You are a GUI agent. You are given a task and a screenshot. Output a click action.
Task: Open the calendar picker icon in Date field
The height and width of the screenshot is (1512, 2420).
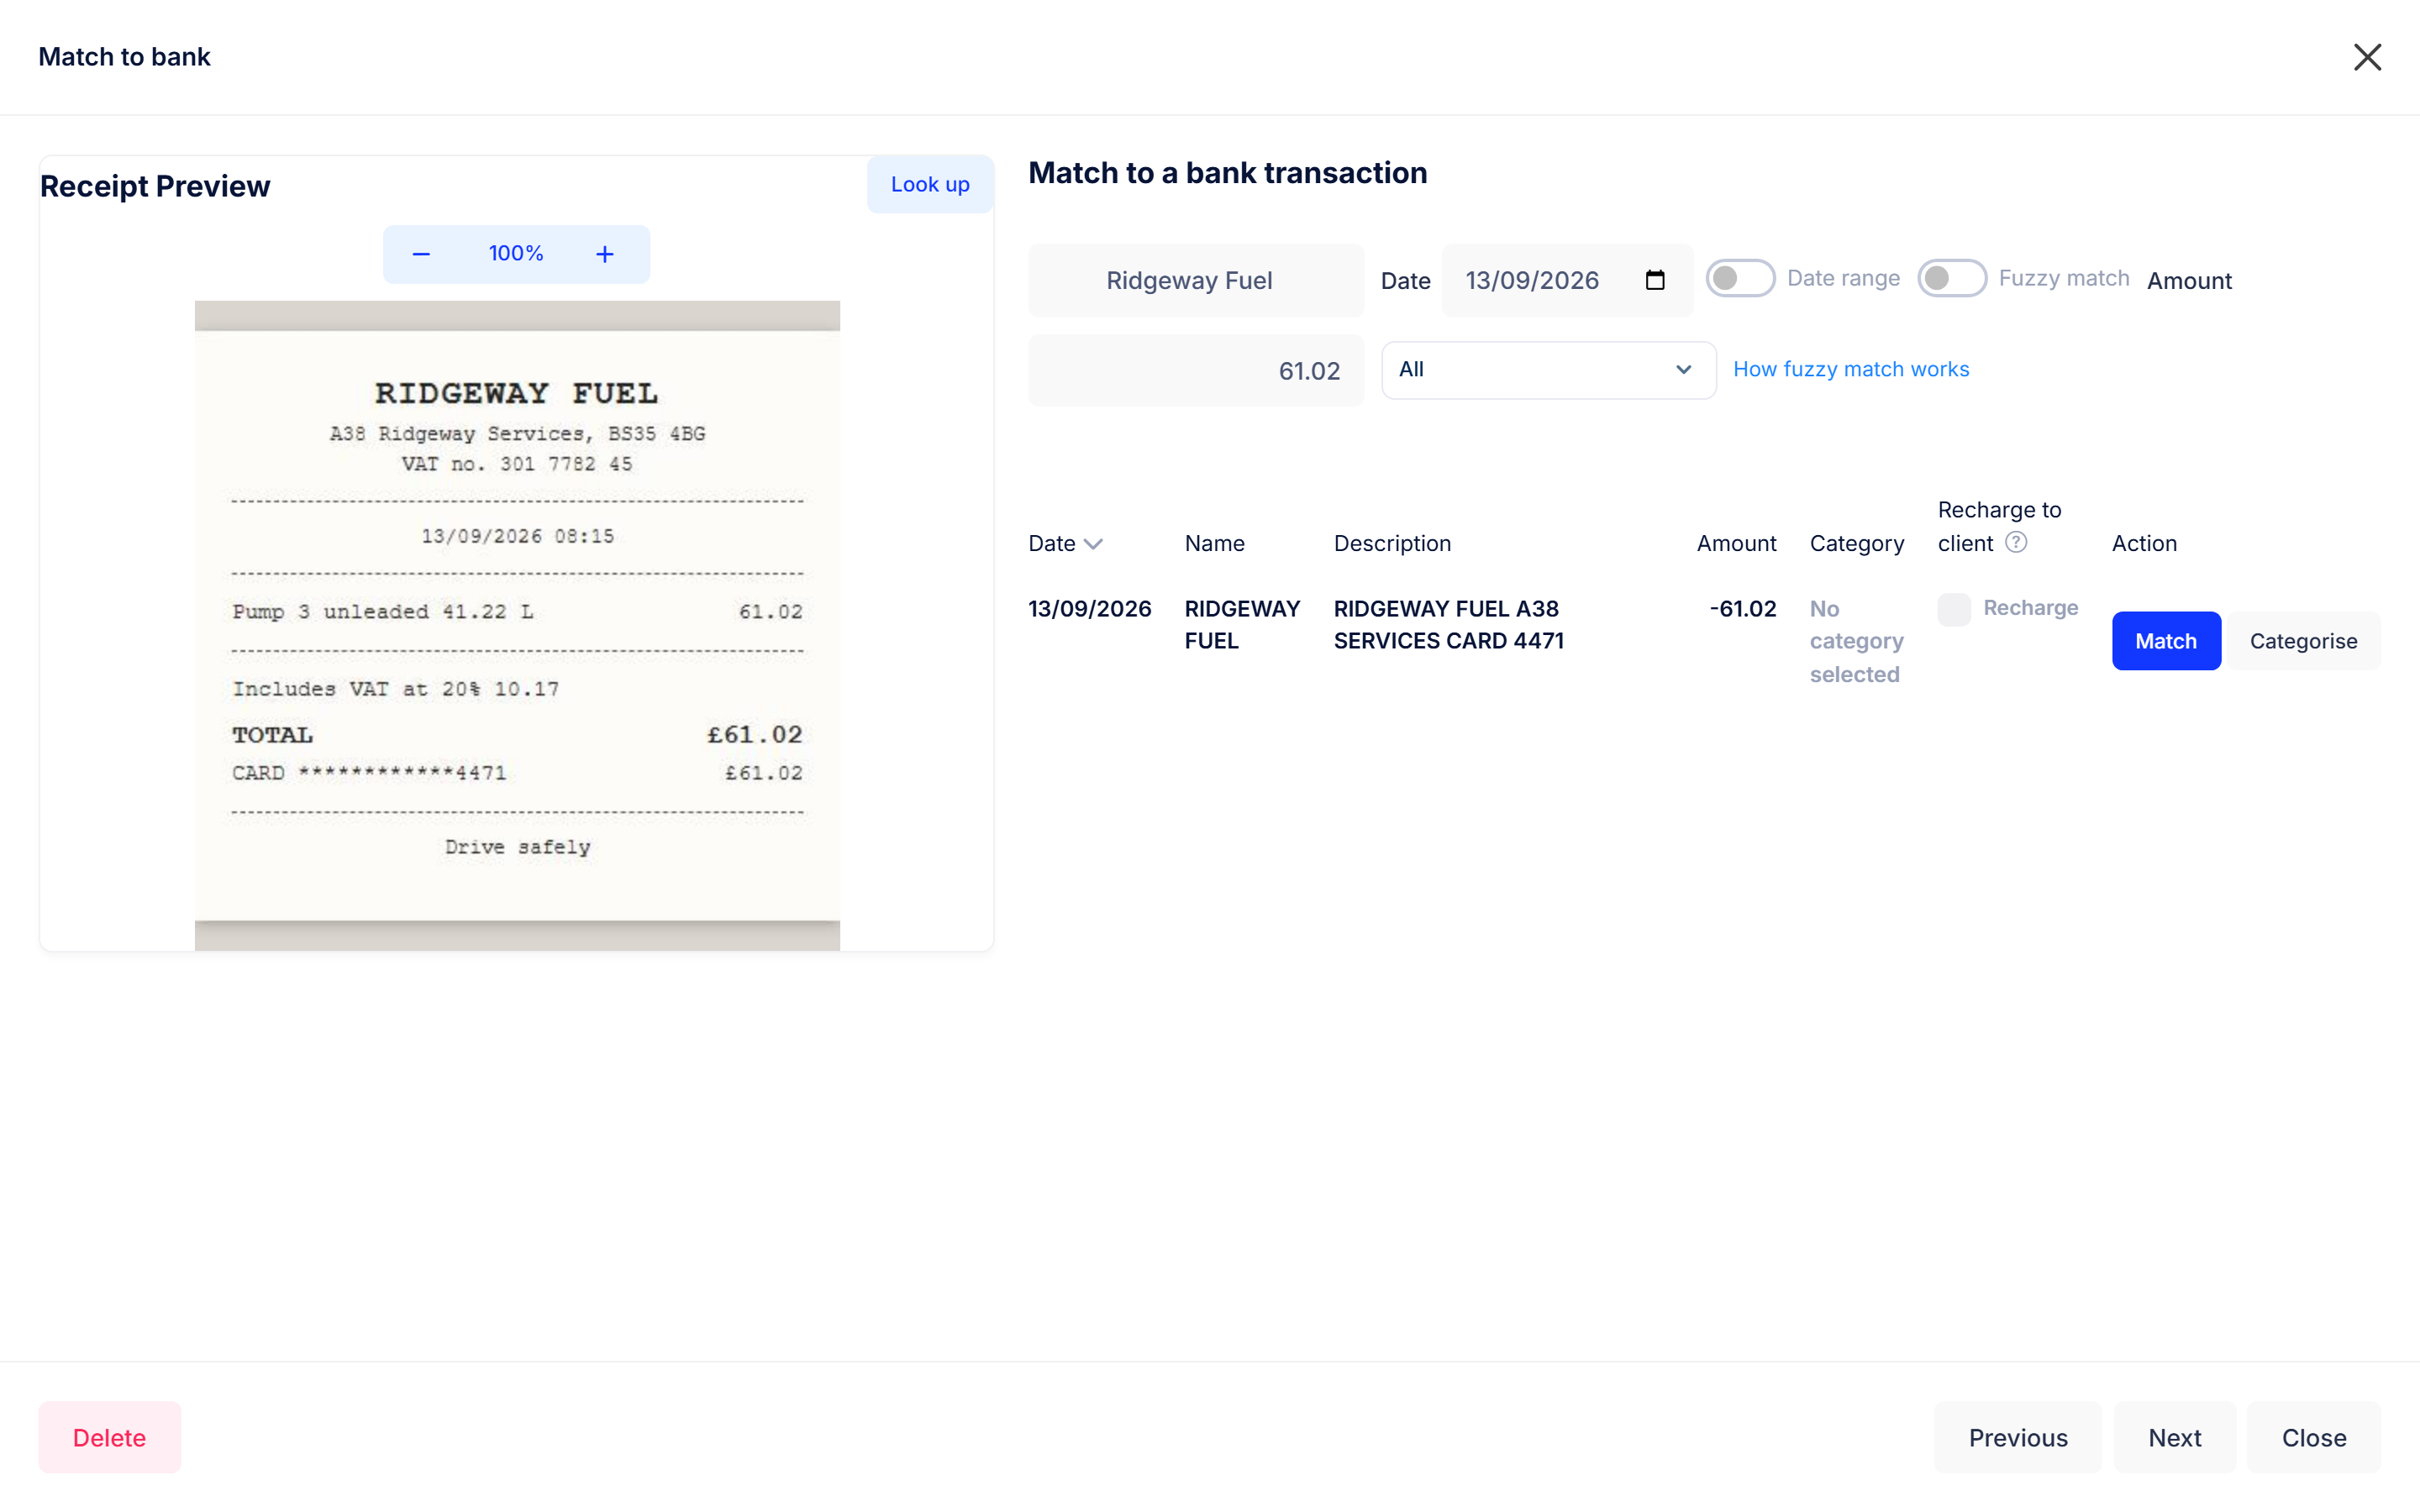(1655, 280)
